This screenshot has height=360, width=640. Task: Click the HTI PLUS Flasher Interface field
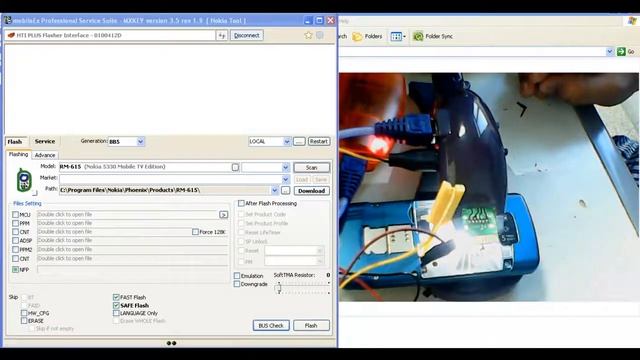point(110,36)
